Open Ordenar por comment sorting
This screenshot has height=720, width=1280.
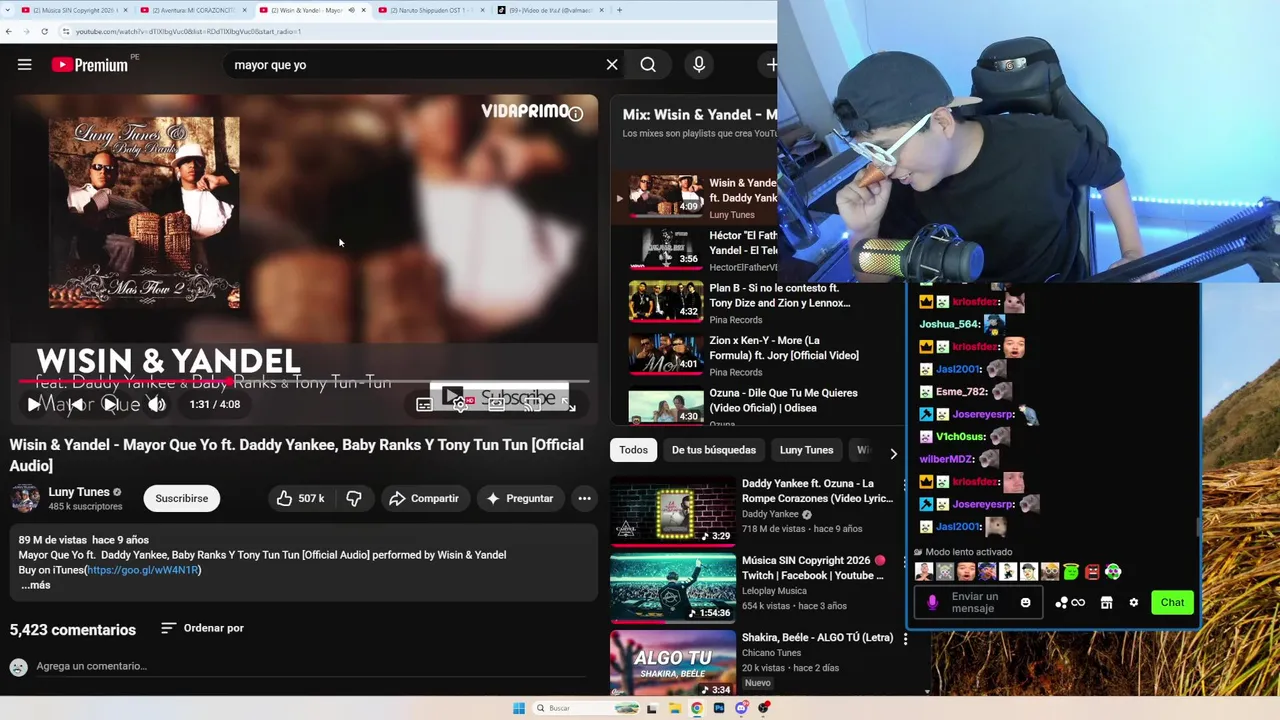click(202, 628)
